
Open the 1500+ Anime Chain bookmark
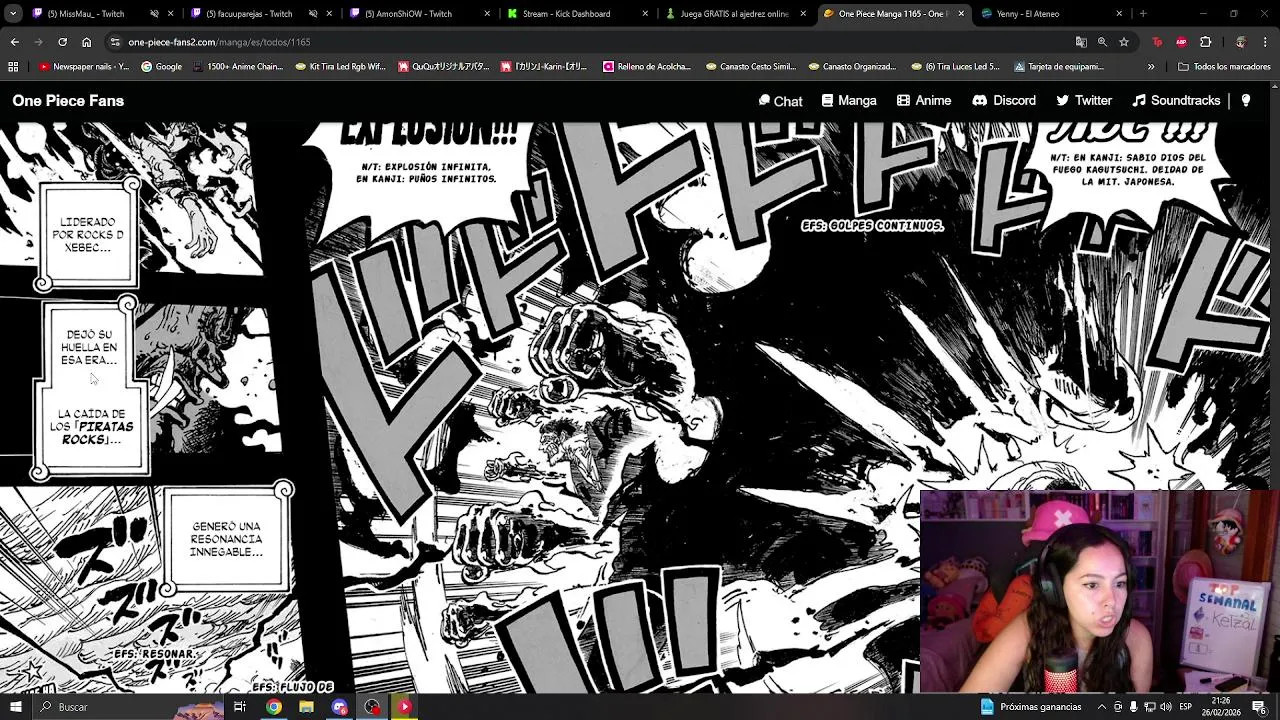tap(237, 67)
